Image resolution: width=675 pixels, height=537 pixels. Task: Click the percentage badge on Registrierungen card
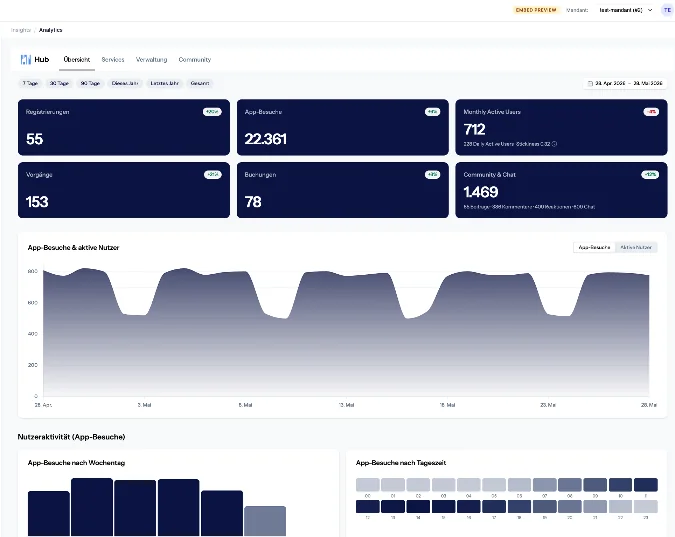point(212,112)
